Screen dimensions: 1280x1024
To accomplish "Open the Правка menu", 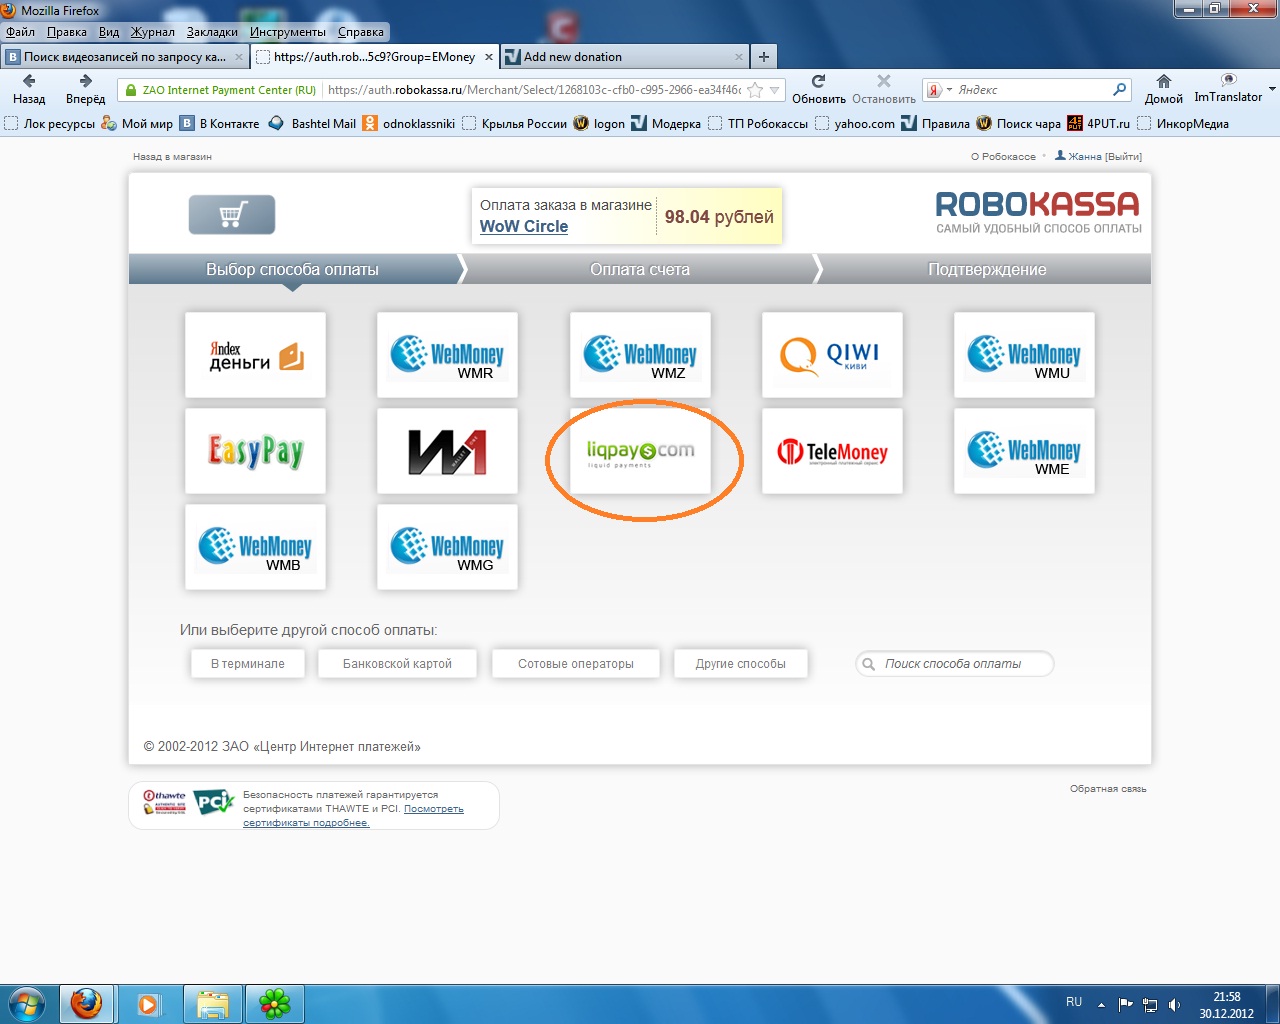I will (67, 32).
